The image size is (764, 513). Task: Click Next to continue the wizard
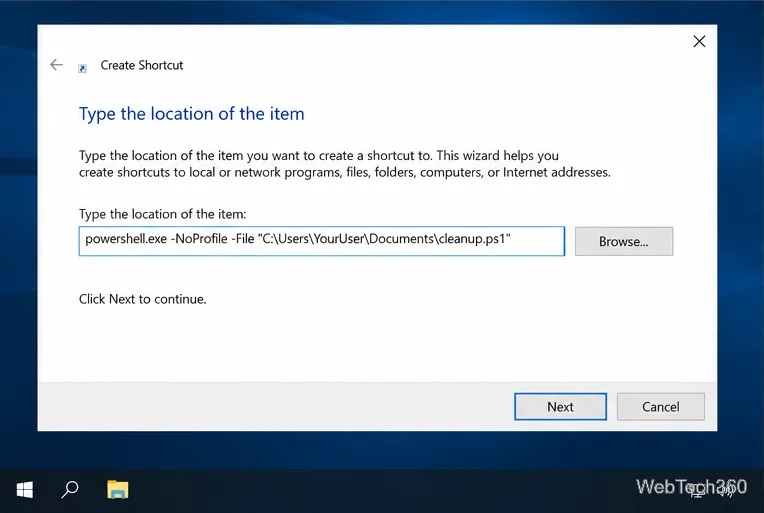tap(560, 406)
